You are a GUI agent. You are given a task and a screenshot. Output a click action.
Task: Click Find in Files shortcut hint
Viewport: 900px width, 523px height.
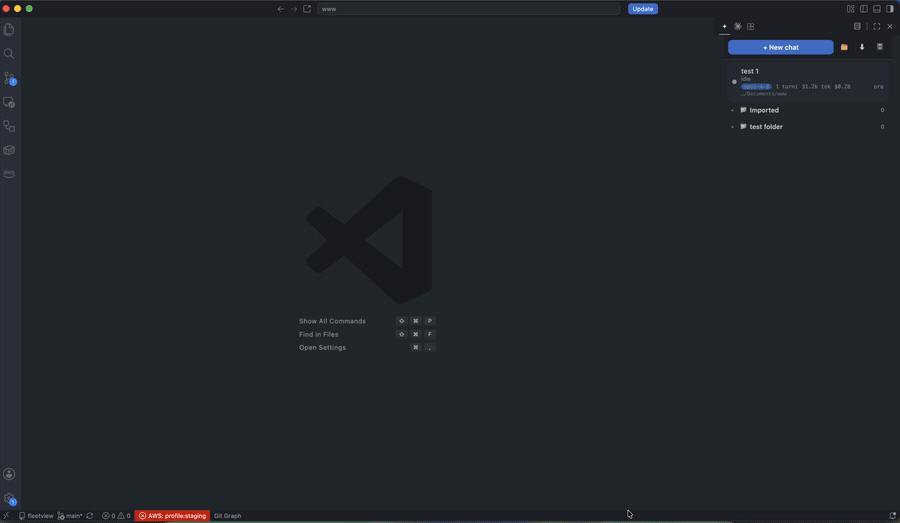[x=319, y=334]
